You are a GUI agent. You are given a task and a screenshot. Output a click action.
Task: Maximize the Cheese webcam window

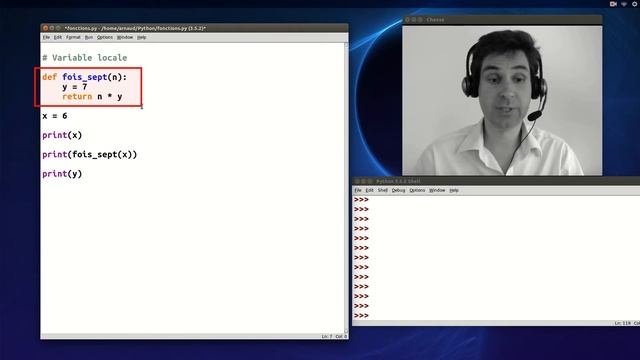click(x=420, y=20)
